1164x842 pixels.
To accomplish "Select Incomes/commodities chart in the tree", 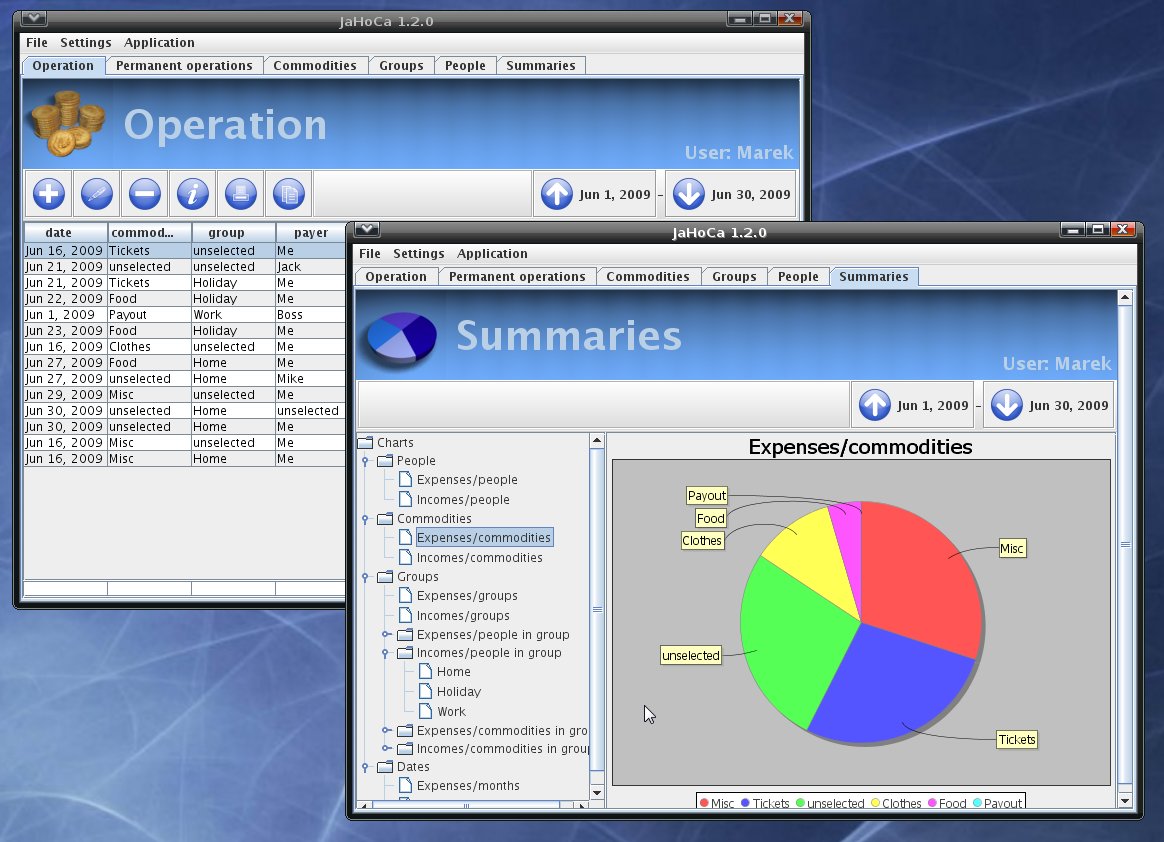I will pos(479,558).
